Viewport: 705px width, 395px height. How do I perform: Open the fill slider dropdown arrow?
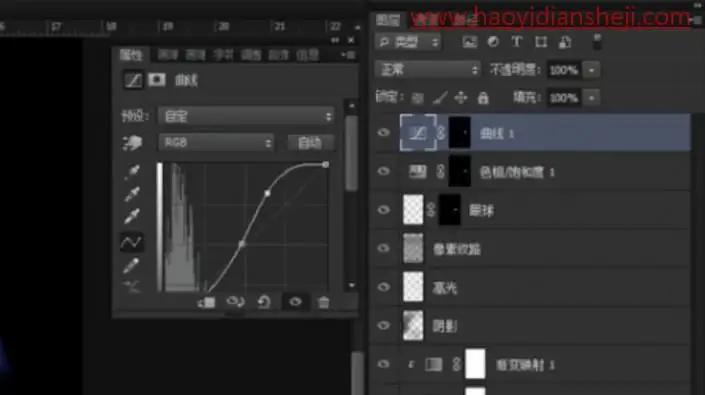(x=591, y=98)
